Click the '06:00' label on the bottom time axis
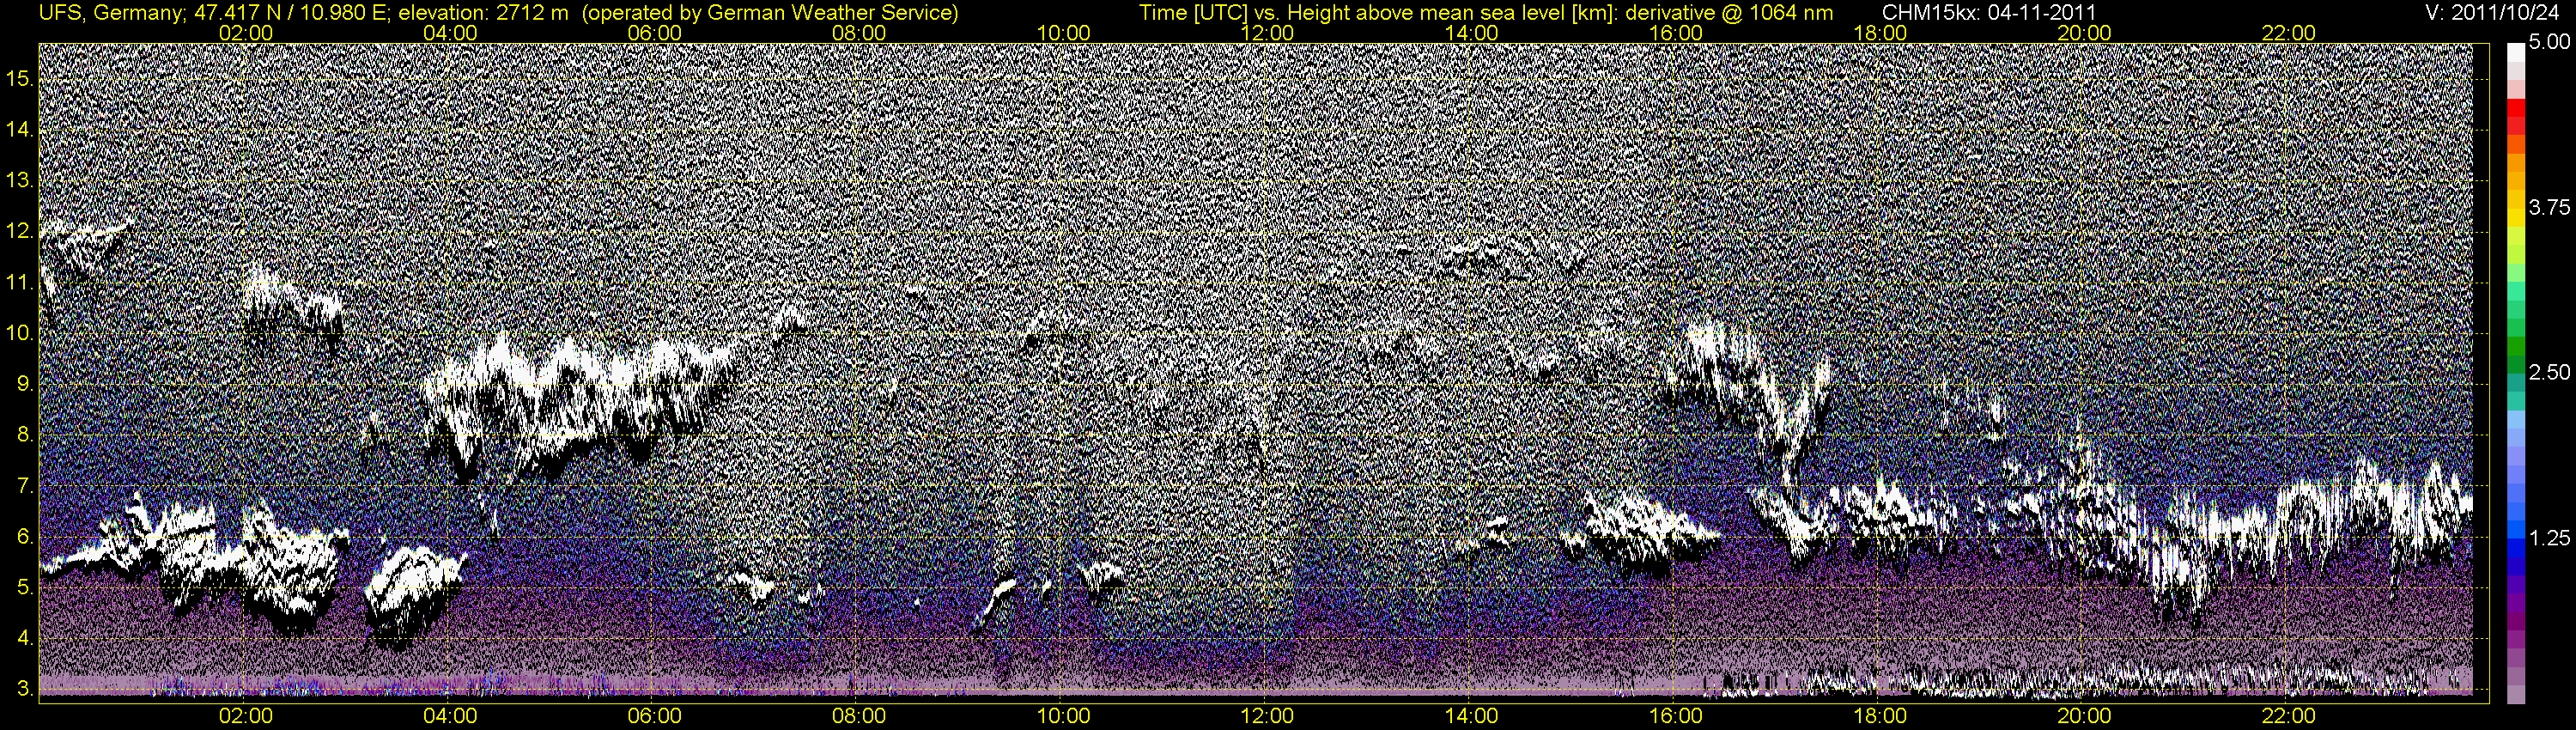The height and width of the screenshot is (730, 2576). [655, 717]
